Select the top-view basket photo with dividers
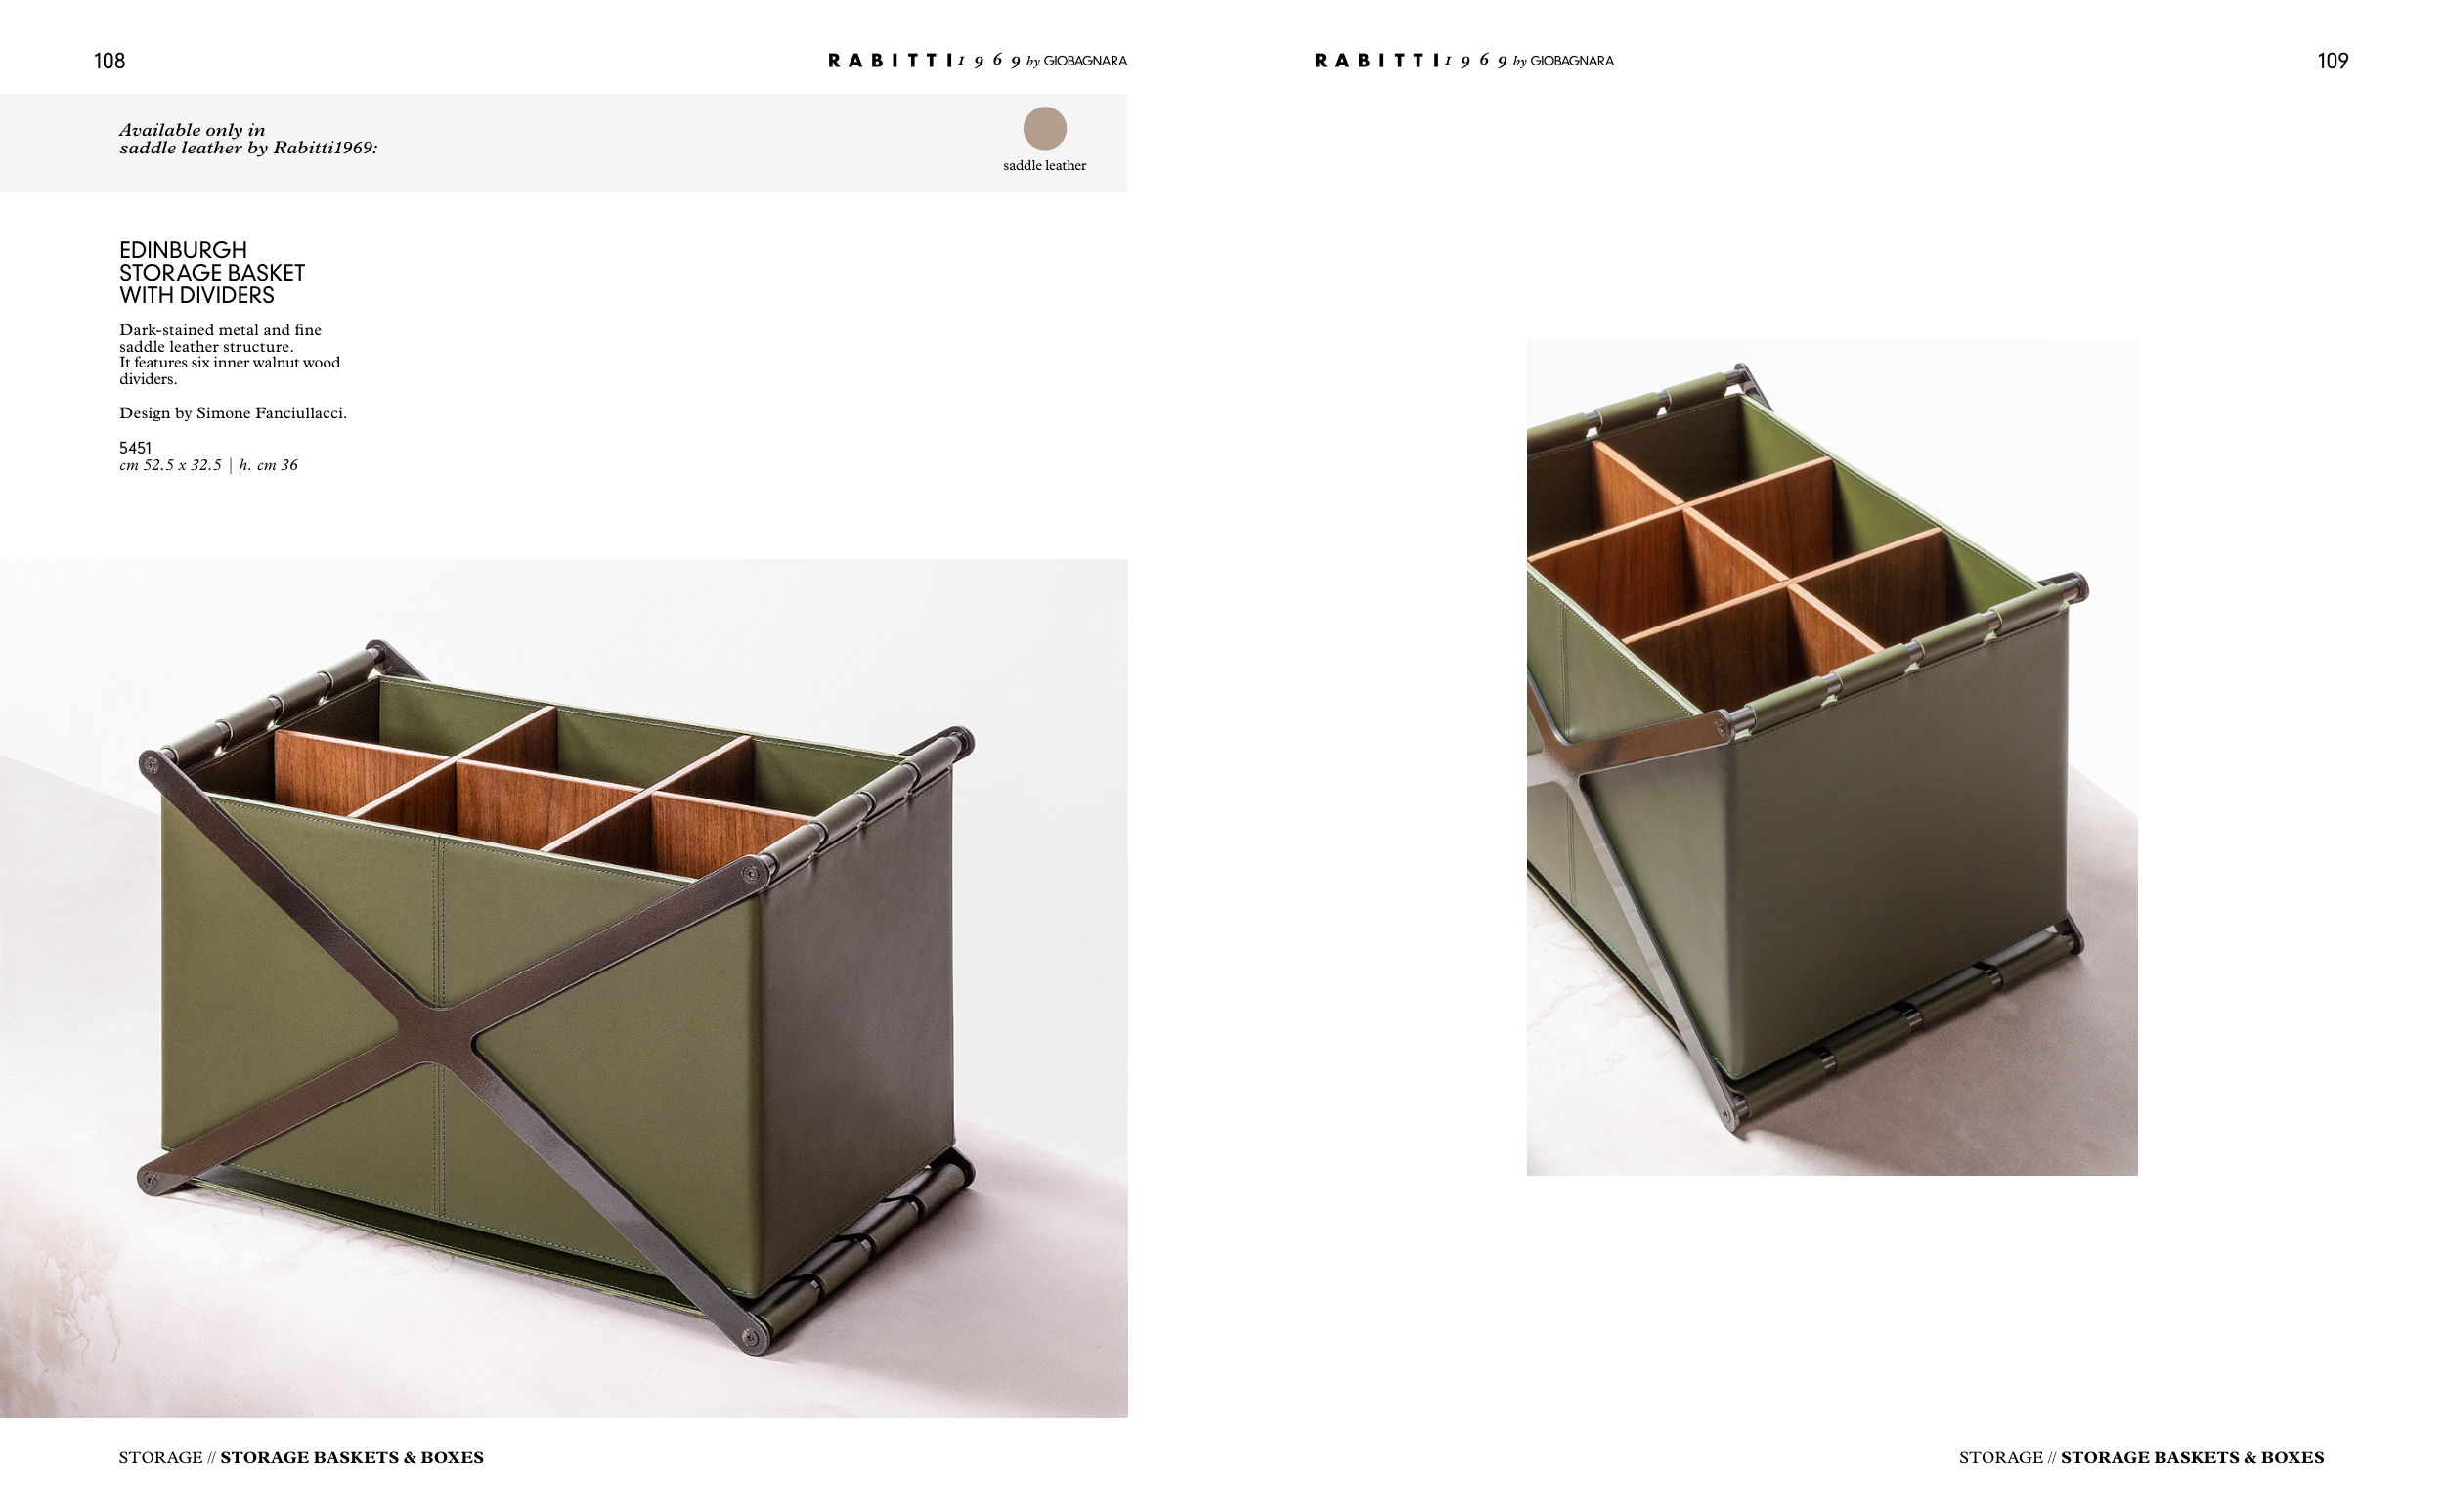The height and width of the screenshot is (1512, 2444). 1832,757
